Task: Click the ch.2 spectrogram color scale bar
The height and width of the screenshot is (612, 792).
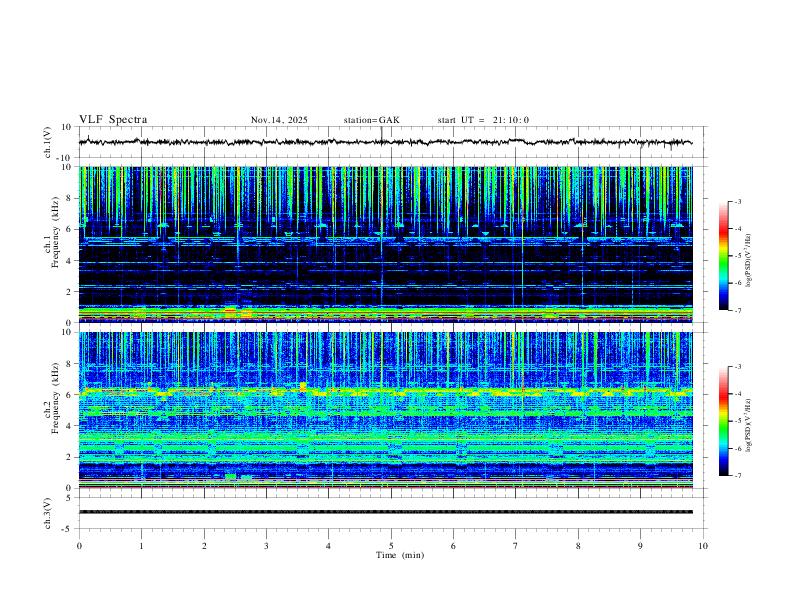Action: point(723,421)
